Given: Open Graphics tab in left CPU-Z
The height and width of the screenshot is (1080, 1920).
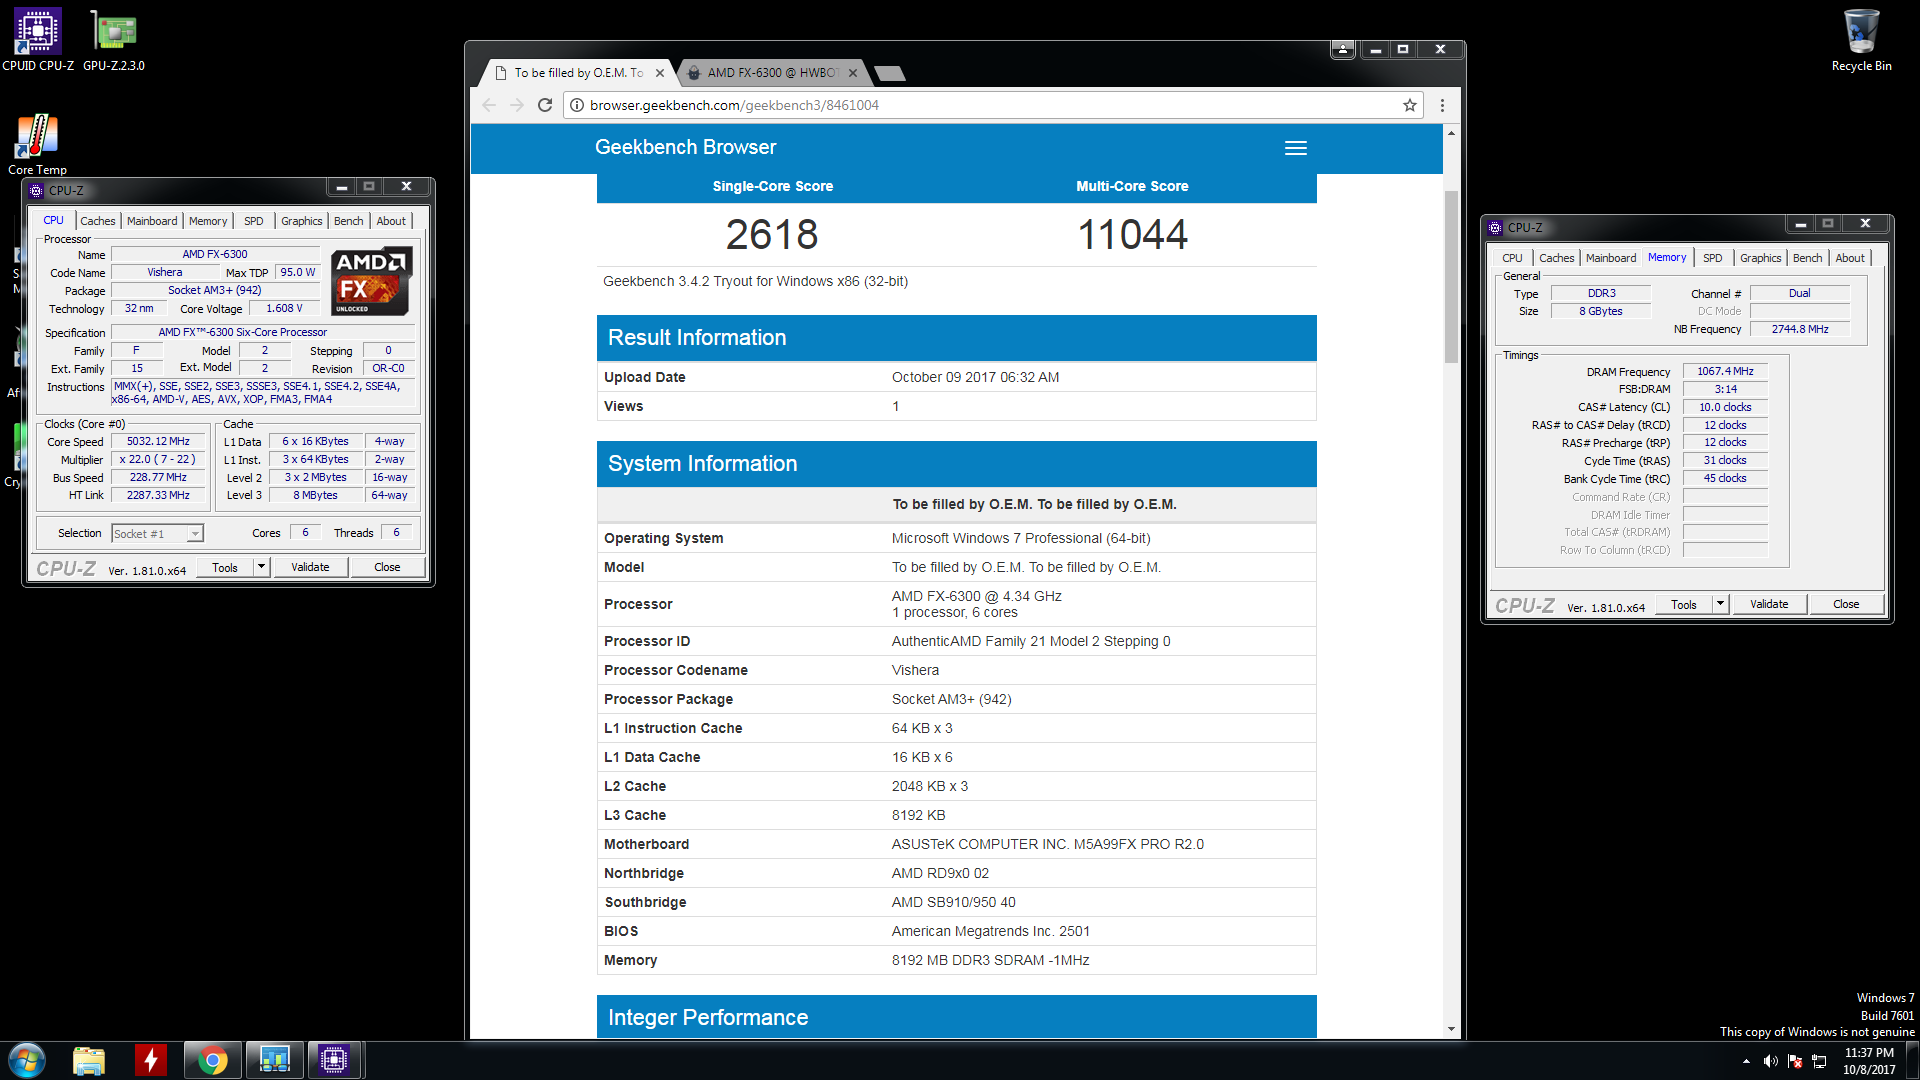Looking at the screenshot, I should (x=301, y=221).
